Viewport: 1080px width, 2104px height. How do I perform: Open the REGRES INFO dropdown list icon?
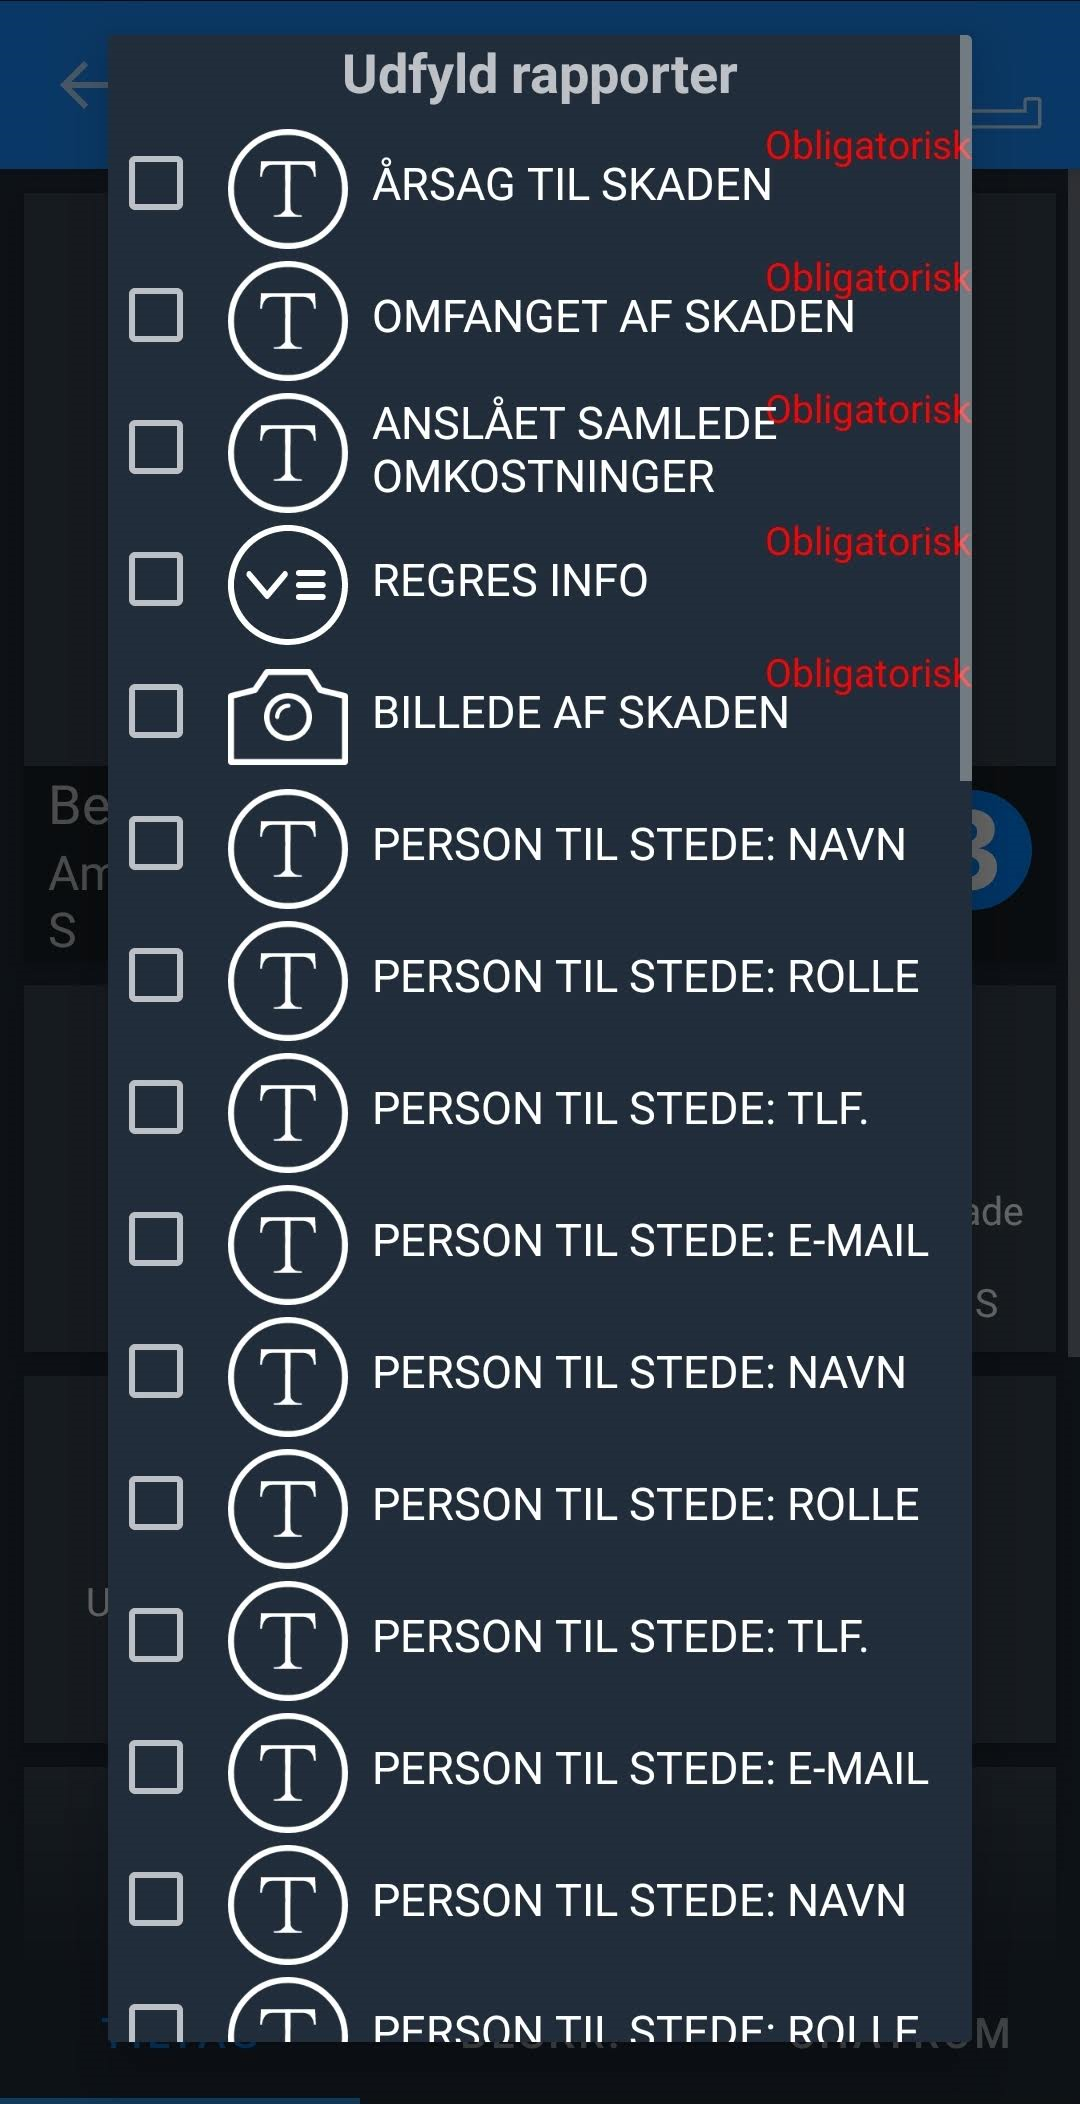288,584
